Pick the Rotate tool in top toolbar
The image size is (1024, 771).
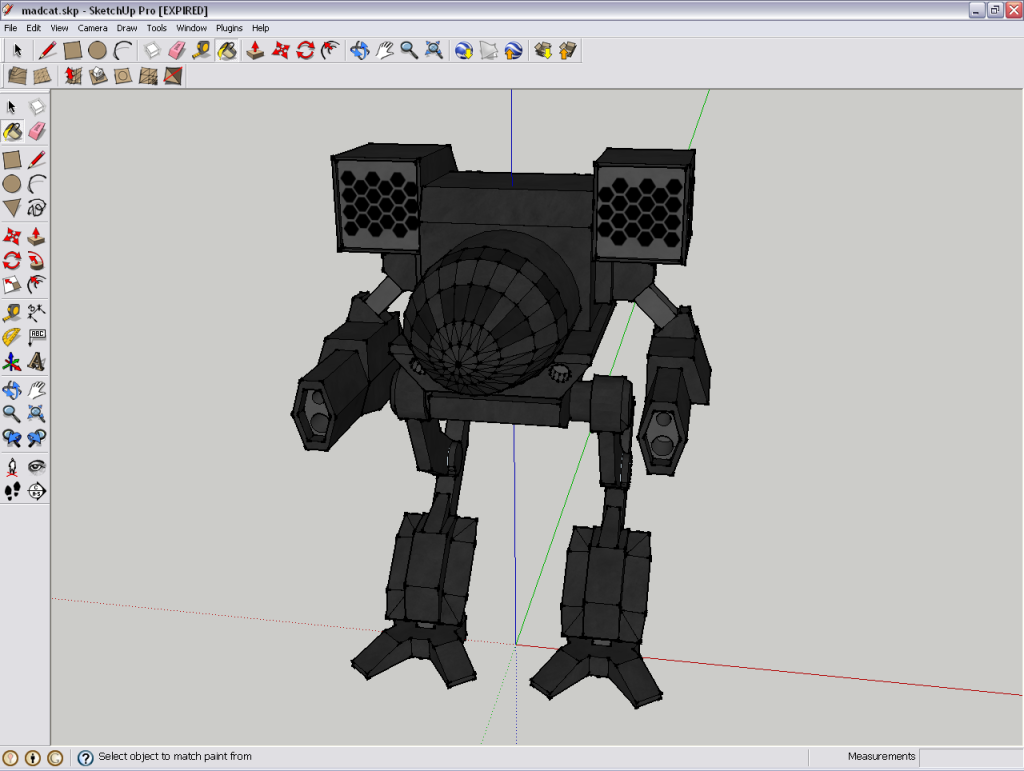pos(305,50)
